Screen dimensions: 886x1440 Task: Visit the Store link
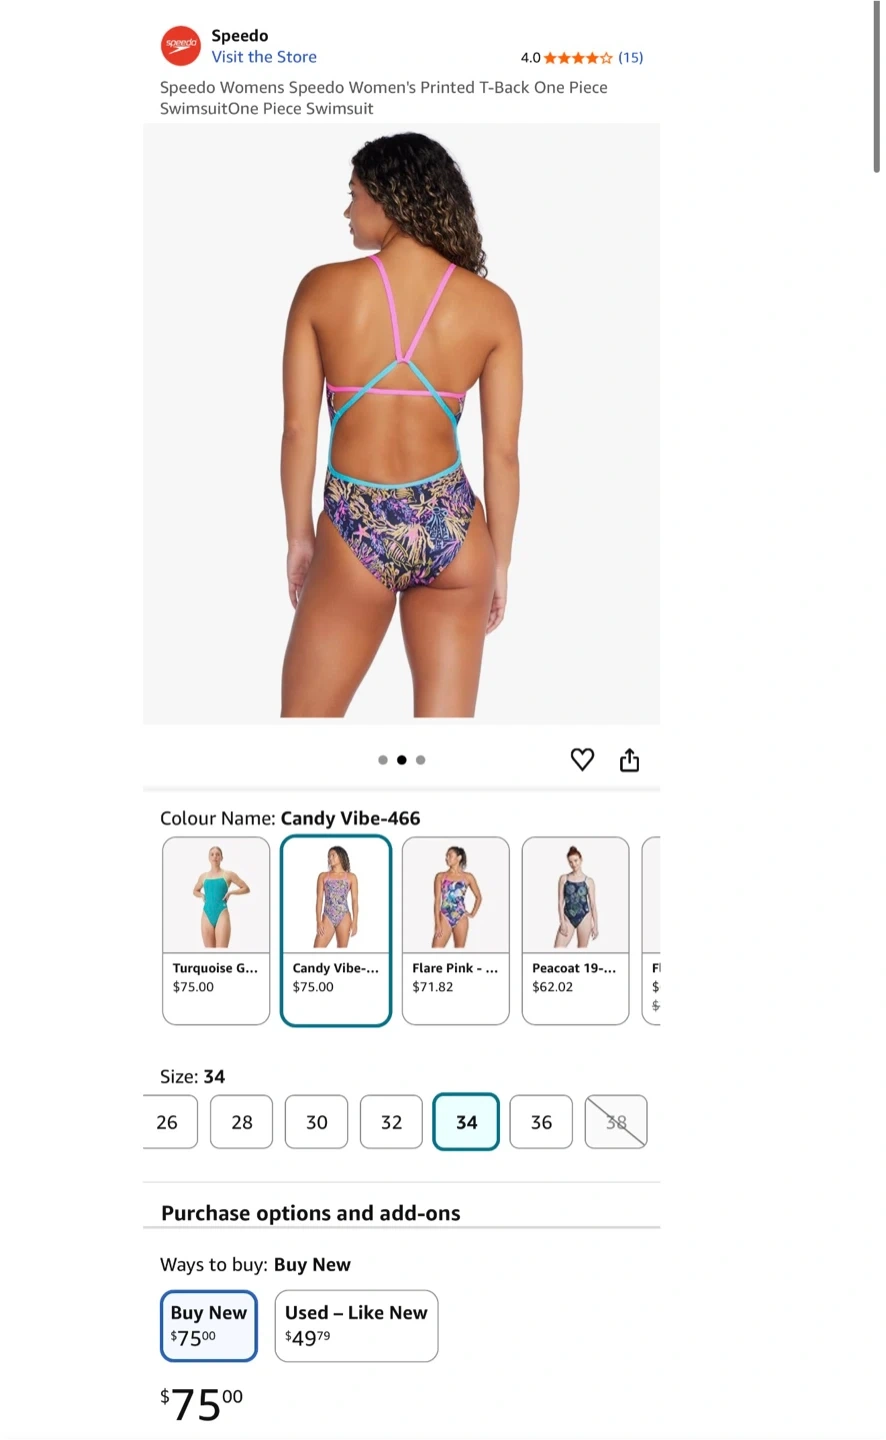click(264, 57)
